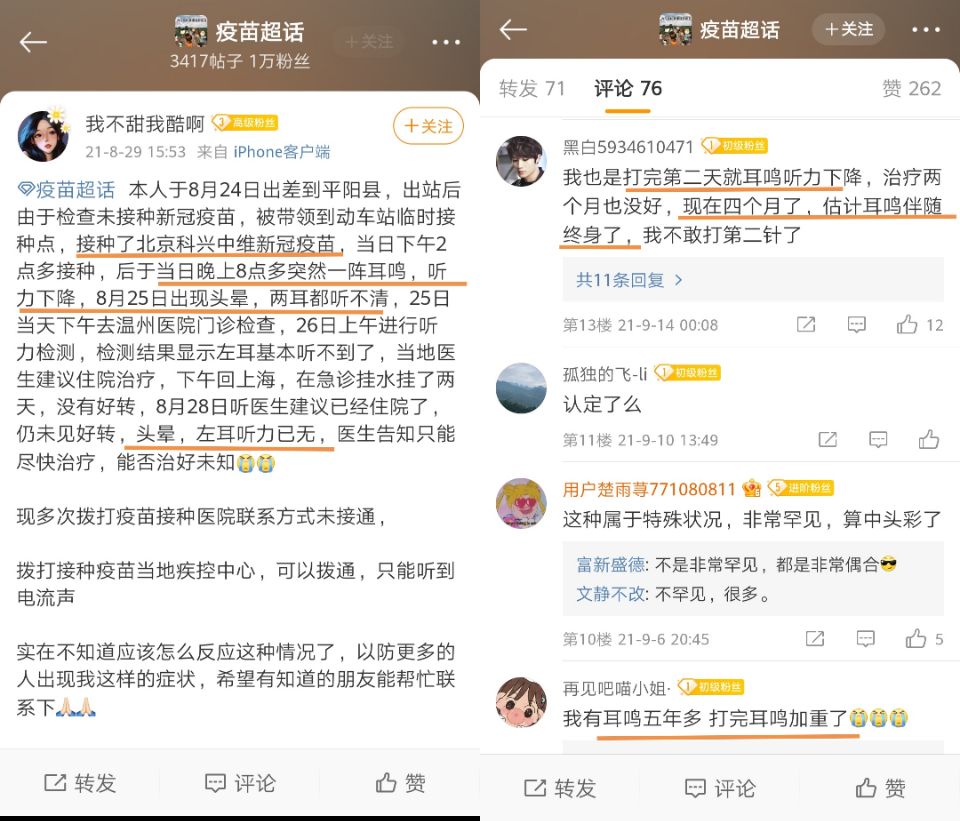Repost the comment by 孤独的飞-li
The image size is (960, 821).
pos(828,439)
